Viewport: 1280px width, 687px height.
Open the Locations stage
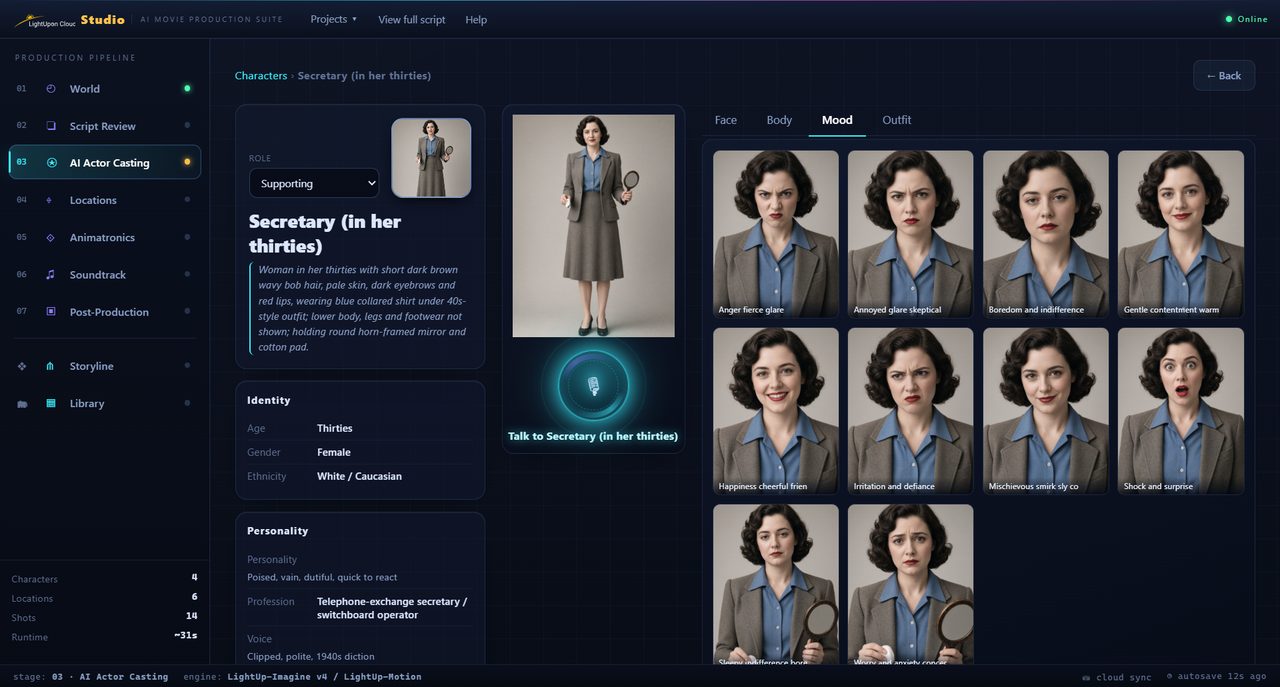(104, 200)
